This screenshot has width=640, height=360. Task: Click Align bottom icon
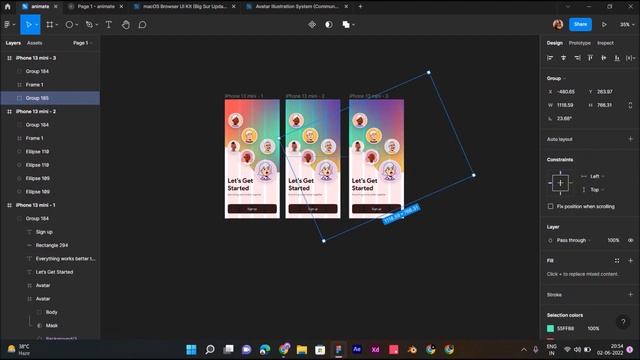click(x=617, y=58)
